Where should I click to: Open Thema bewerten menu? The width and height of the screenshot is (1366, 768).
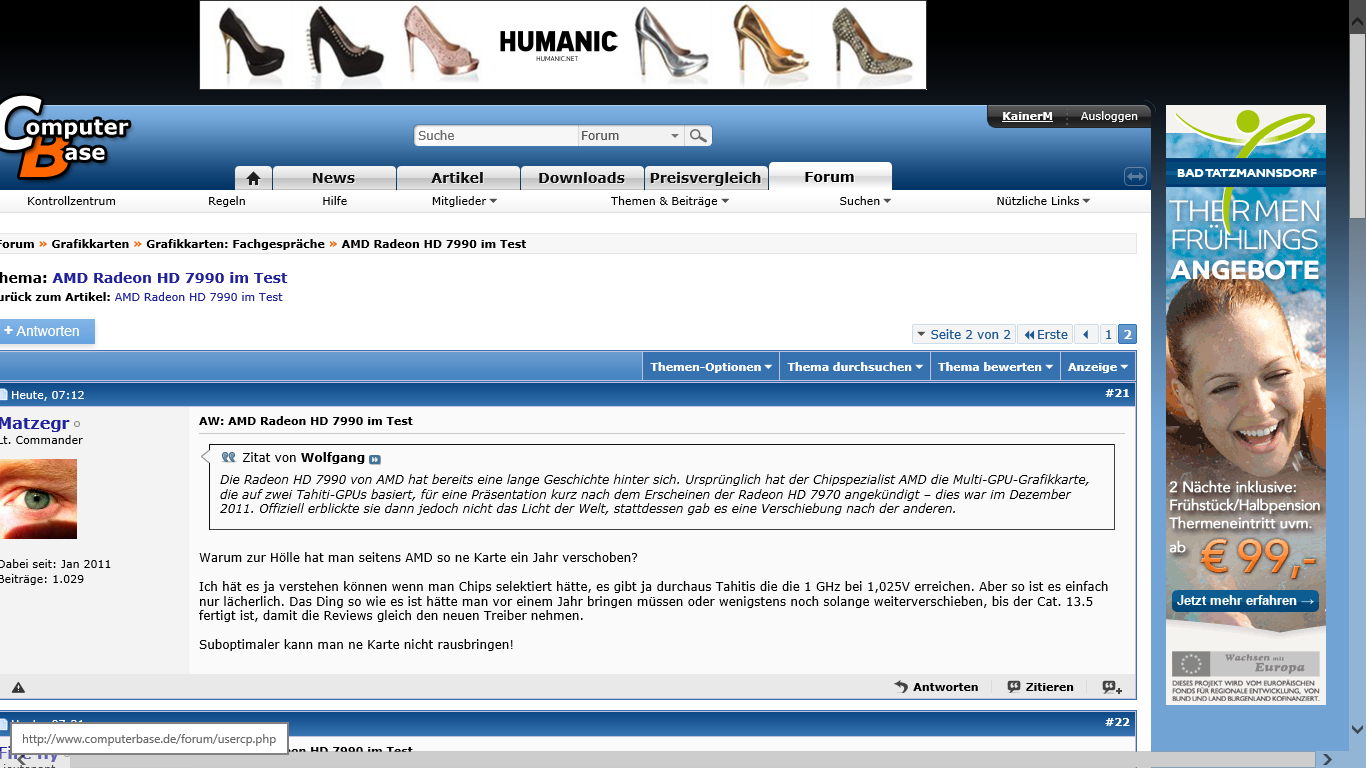tap(995, 367)
